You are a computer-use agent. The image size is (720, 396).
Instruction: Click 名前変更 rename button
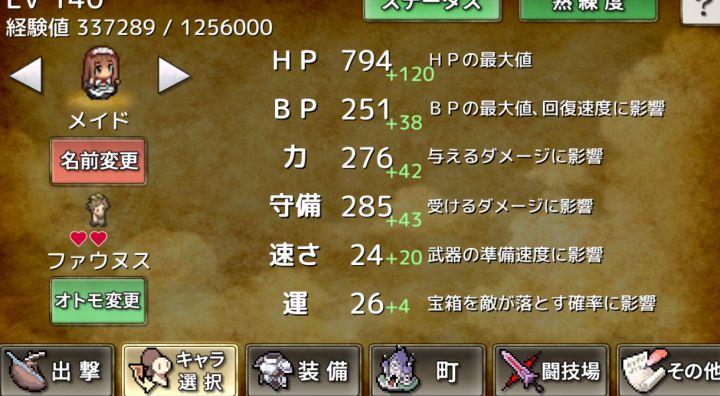(x=98, y=161)
